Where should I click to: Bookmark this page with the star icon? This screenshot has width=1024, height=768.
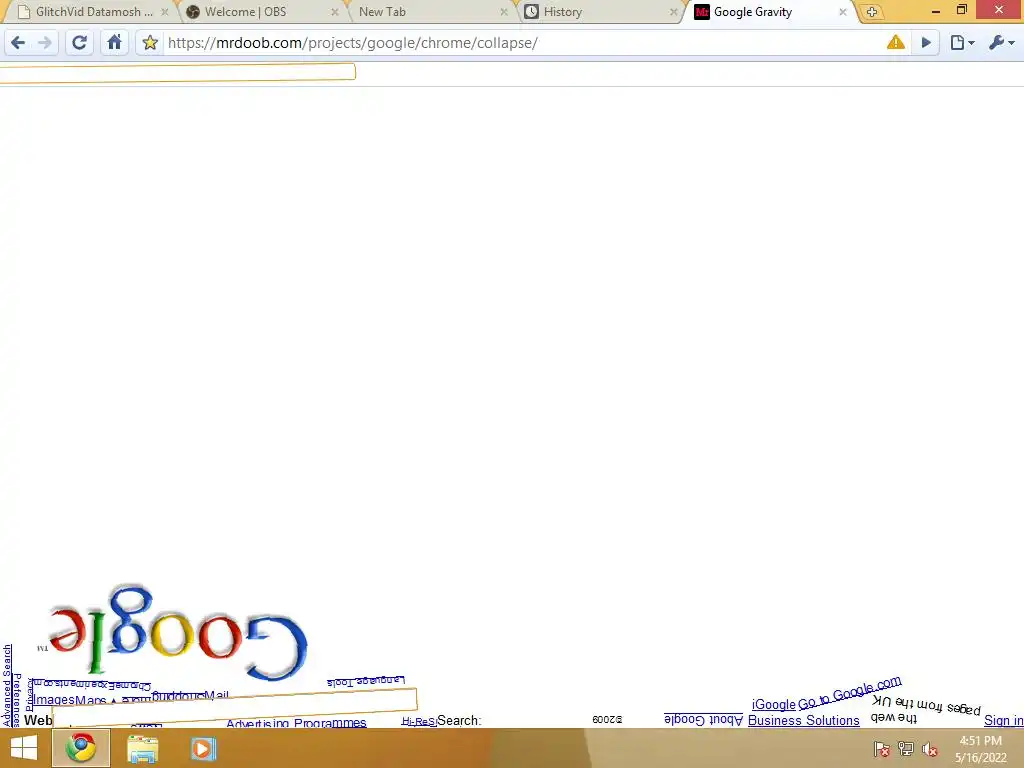coord(150,43)
